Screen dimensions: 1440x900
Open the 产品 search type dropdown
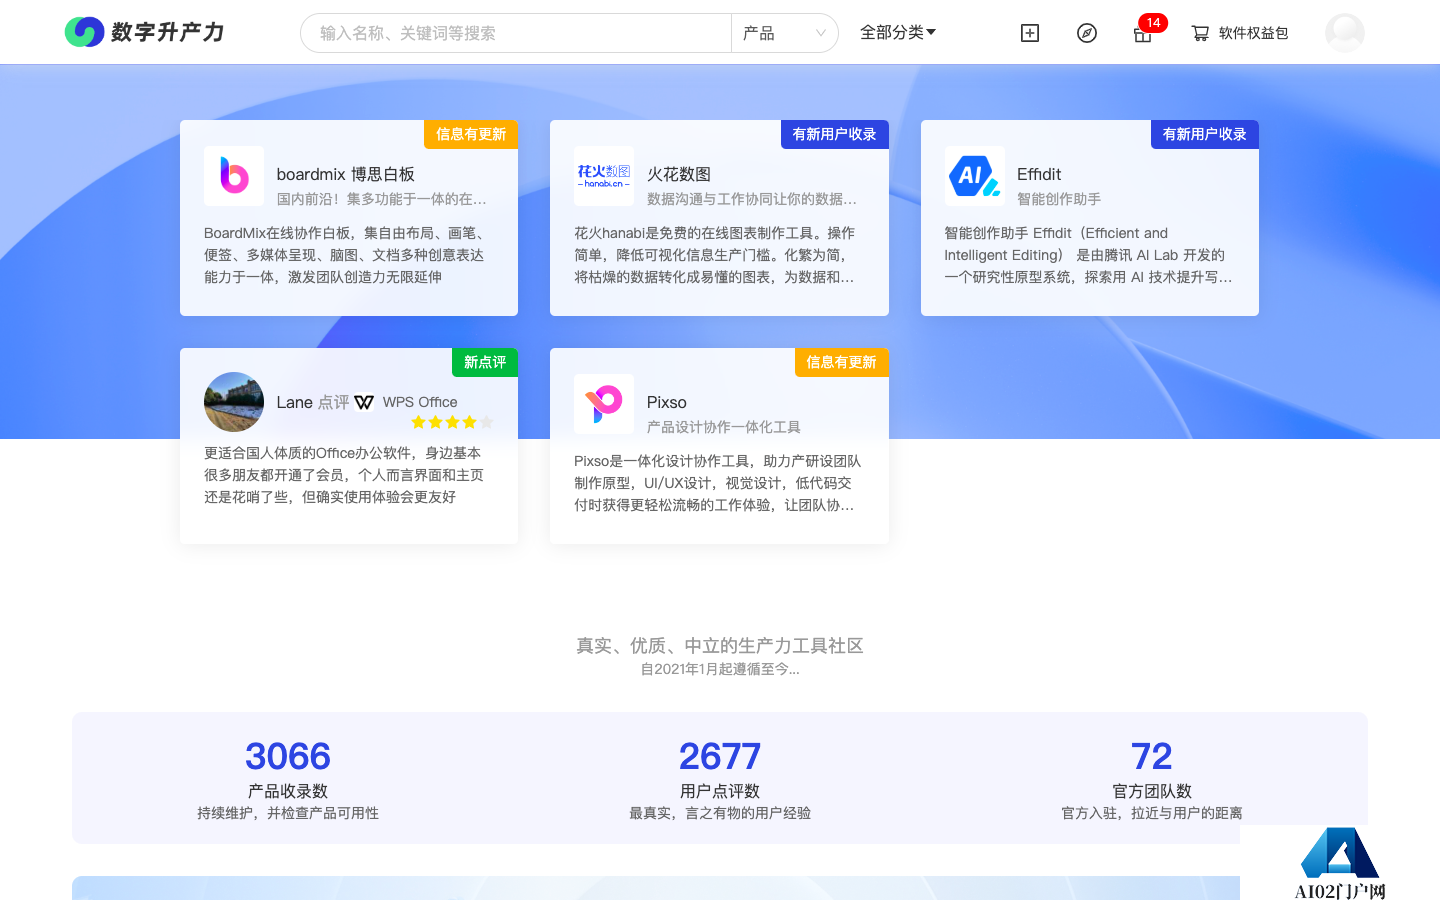click(785, 33)
